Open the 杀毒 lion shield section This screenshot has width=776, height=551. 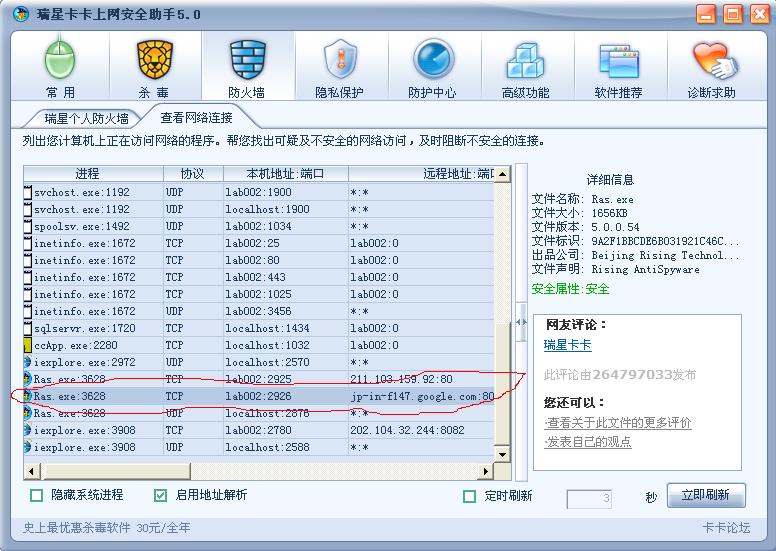(154, 67)
